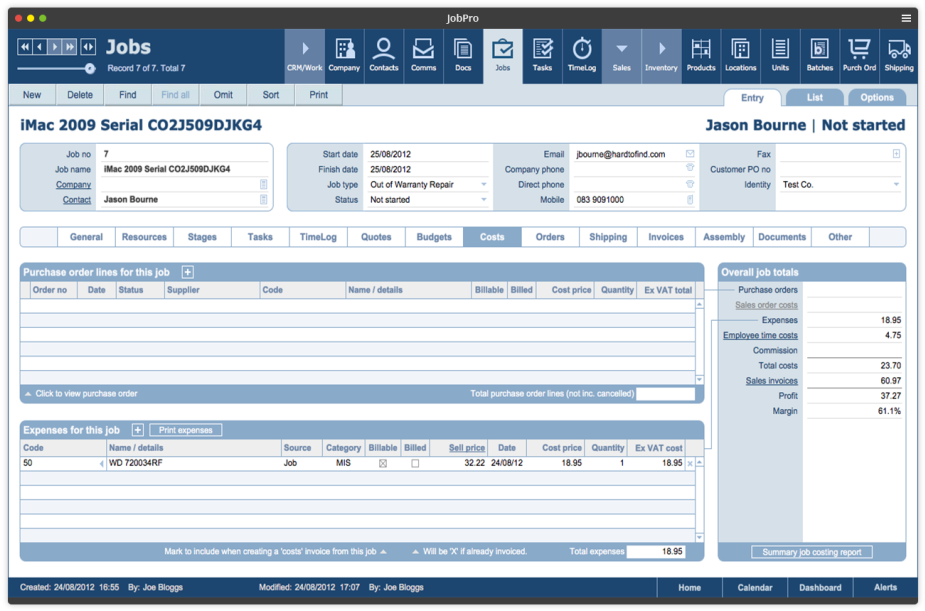Add a purchase order line plus icon

point(188,272)
